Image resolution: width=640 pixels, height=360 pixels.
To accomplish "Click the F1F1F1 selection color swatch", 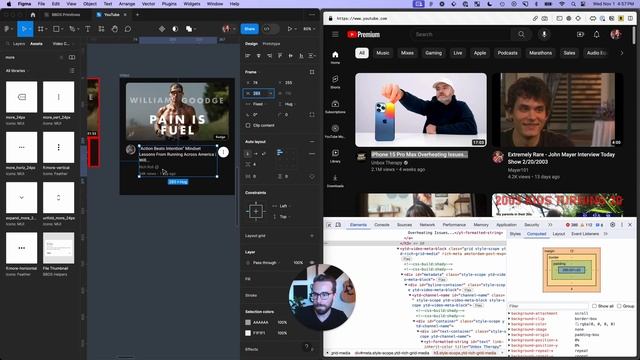I will click(x=248, y=333).
